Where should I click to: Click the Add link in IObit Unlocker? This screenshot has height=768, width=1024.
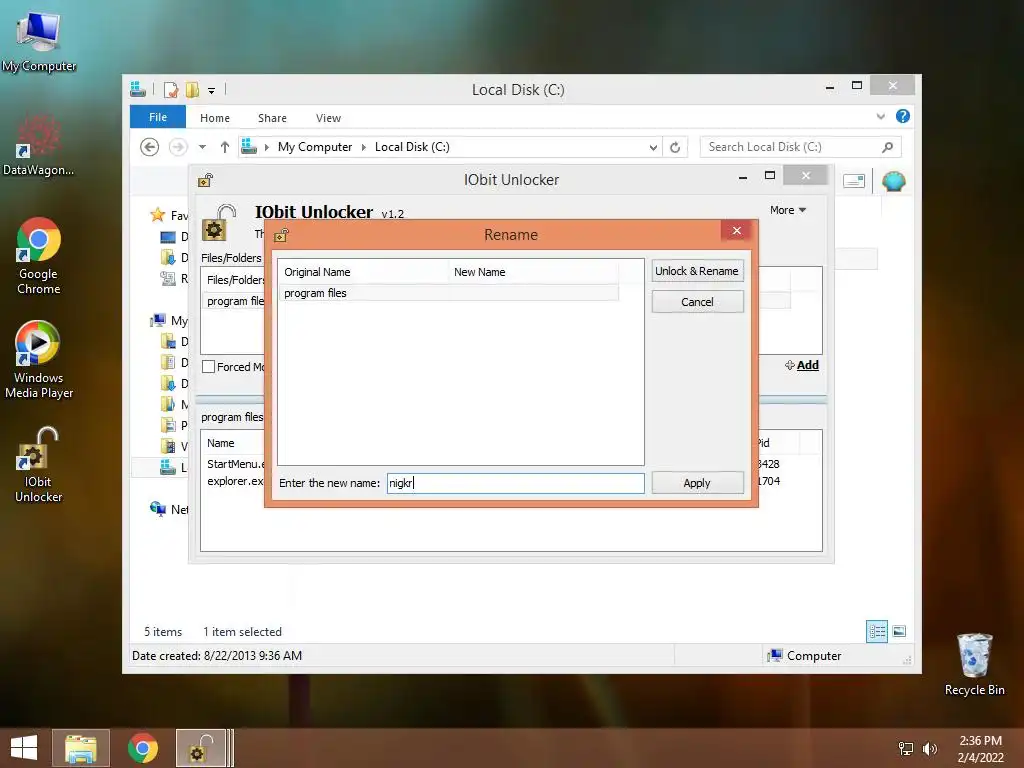802,365
